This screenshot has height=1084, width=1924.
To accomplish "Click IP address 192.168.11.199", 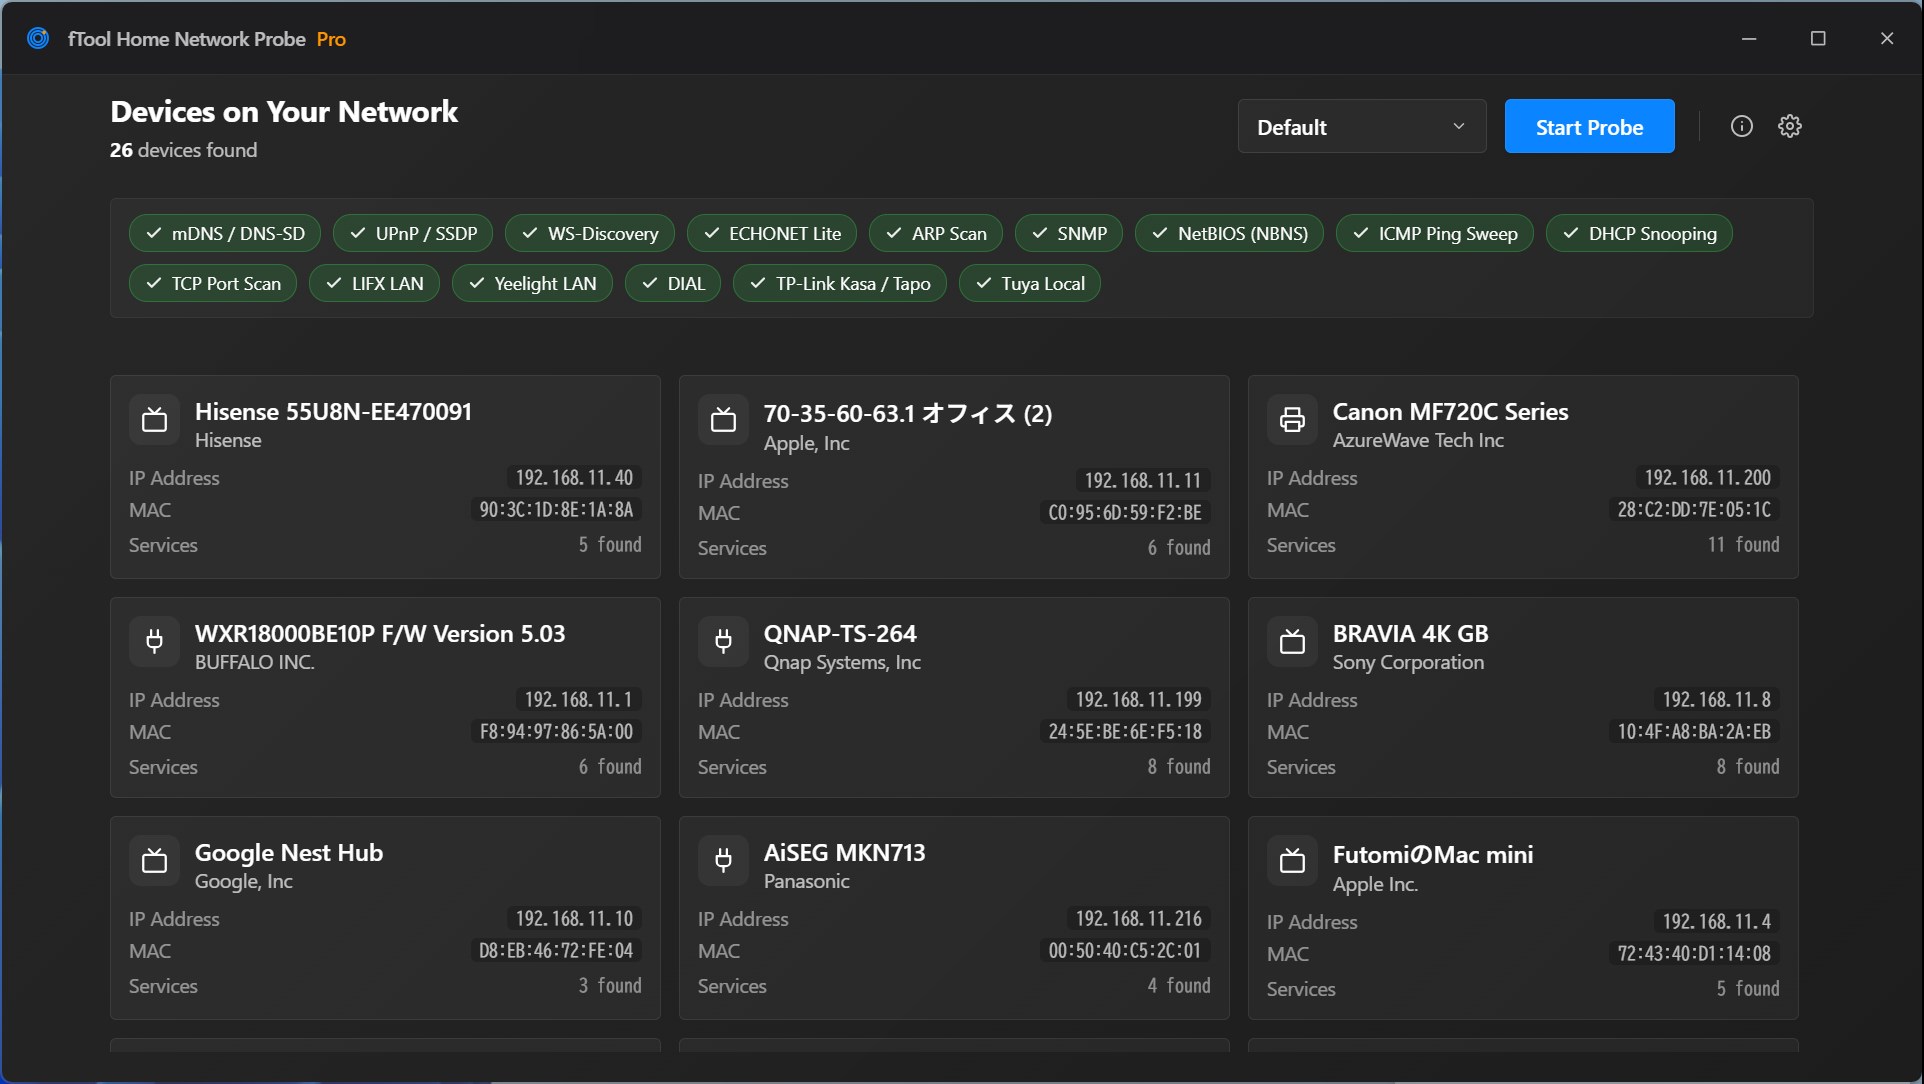I will [x=1139, y=699].
